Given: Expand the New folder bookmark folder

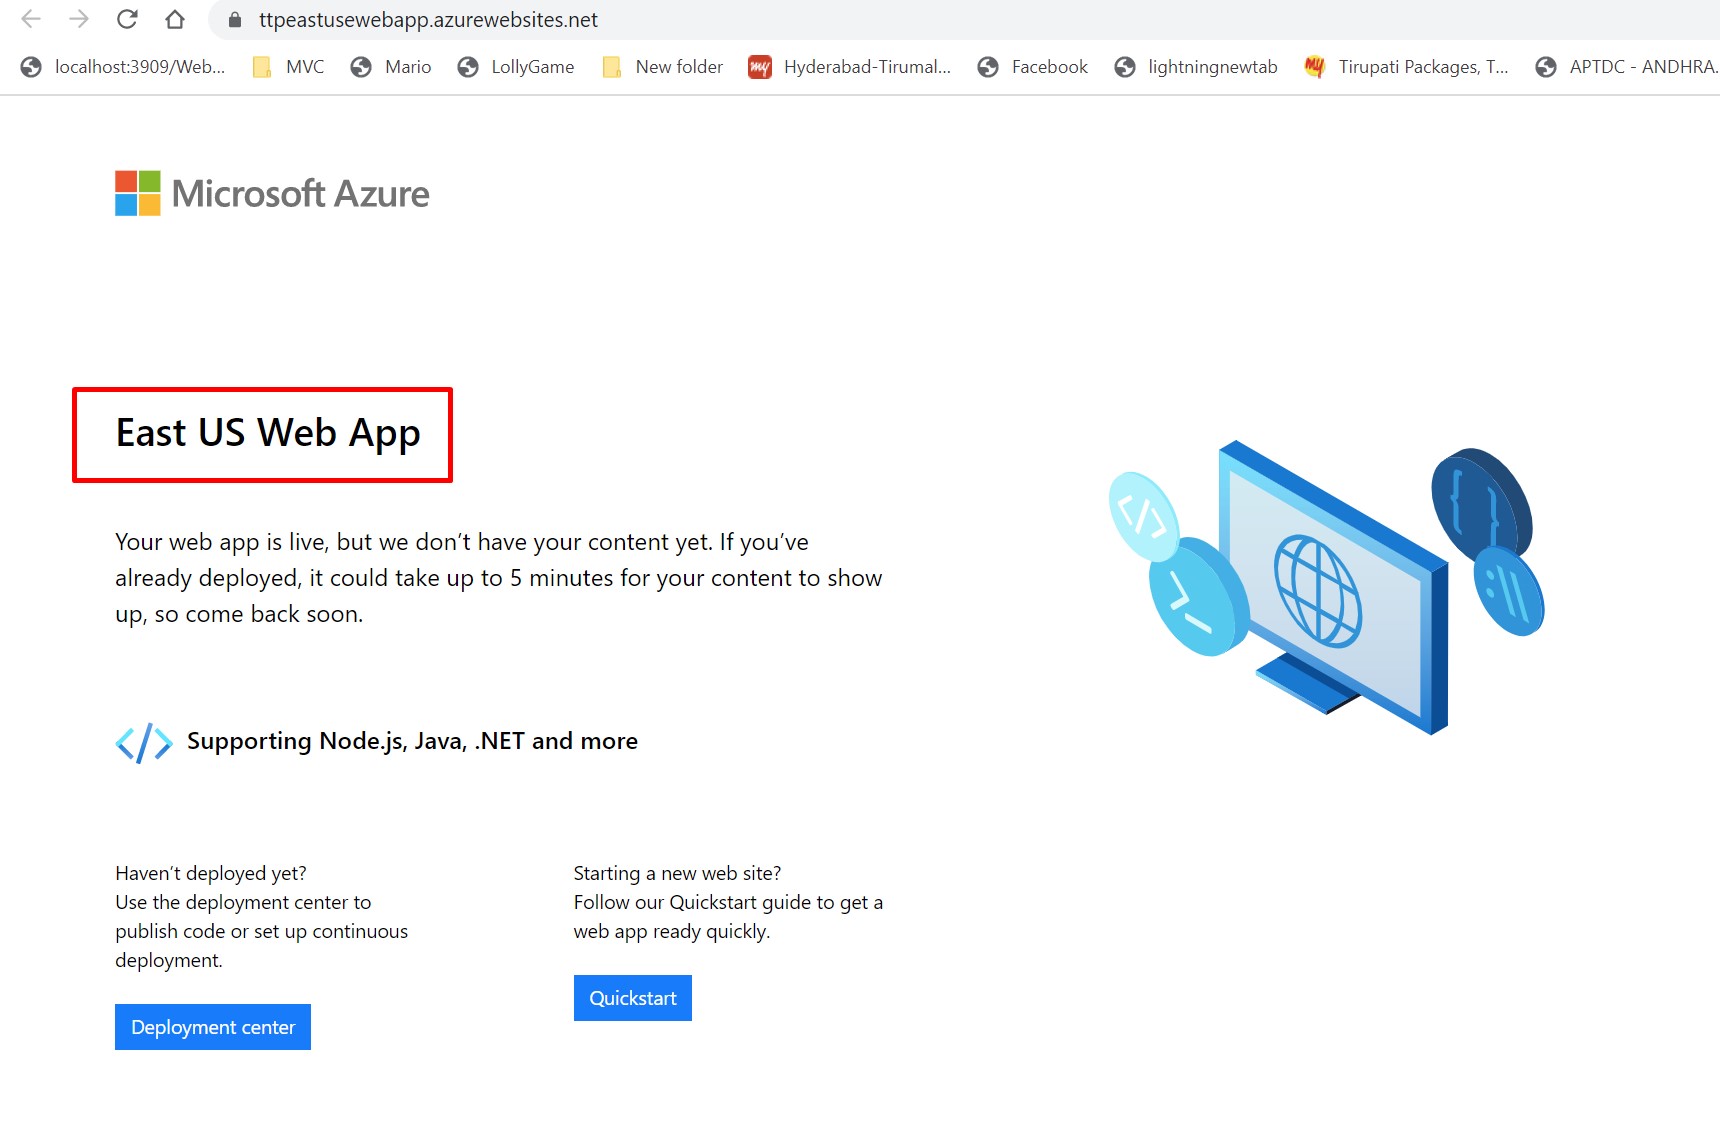Looking at the screenshot, I should point(663,67).
